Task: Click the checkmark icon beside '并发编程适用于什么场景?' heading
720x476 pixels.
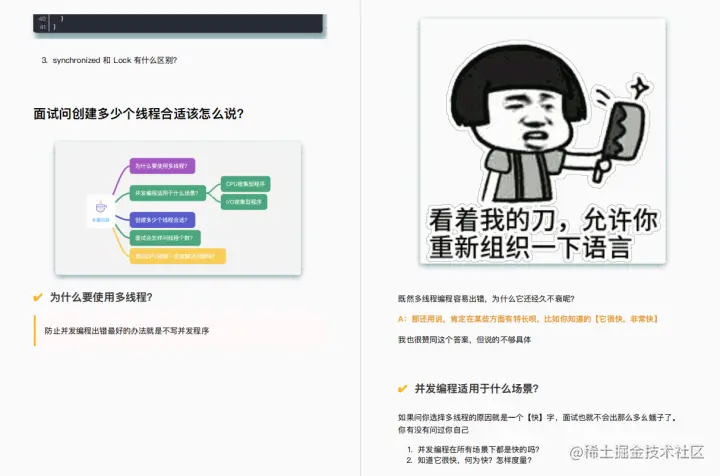Action: tap(402, 389)
